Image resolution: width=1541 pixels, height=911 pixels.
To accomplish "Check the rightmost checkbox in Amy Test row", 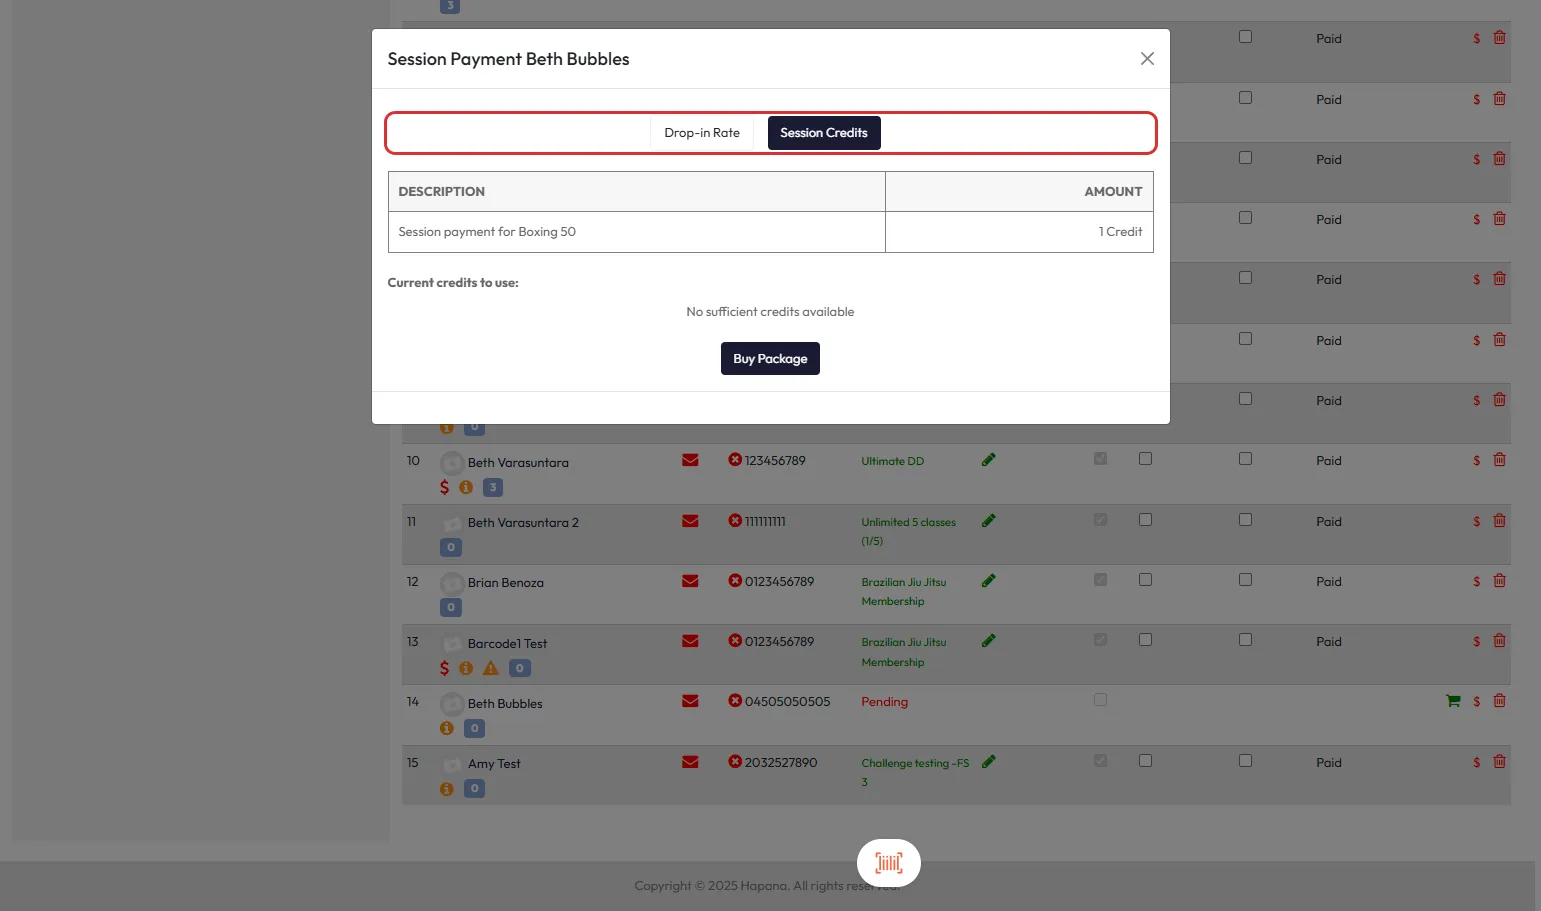I will 1245,761.
